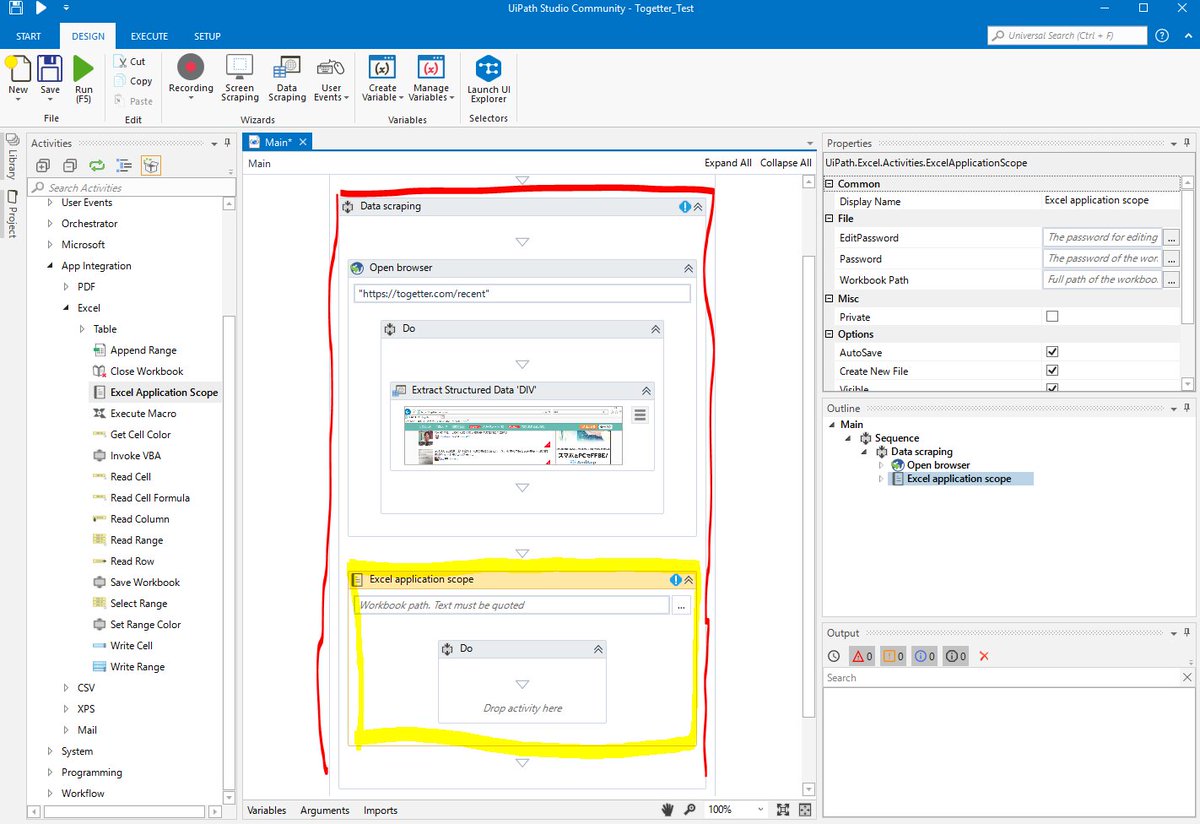Open the Data Scraping wizard
The width and height of the screenshot is (1200, 824).
(287, 78)
